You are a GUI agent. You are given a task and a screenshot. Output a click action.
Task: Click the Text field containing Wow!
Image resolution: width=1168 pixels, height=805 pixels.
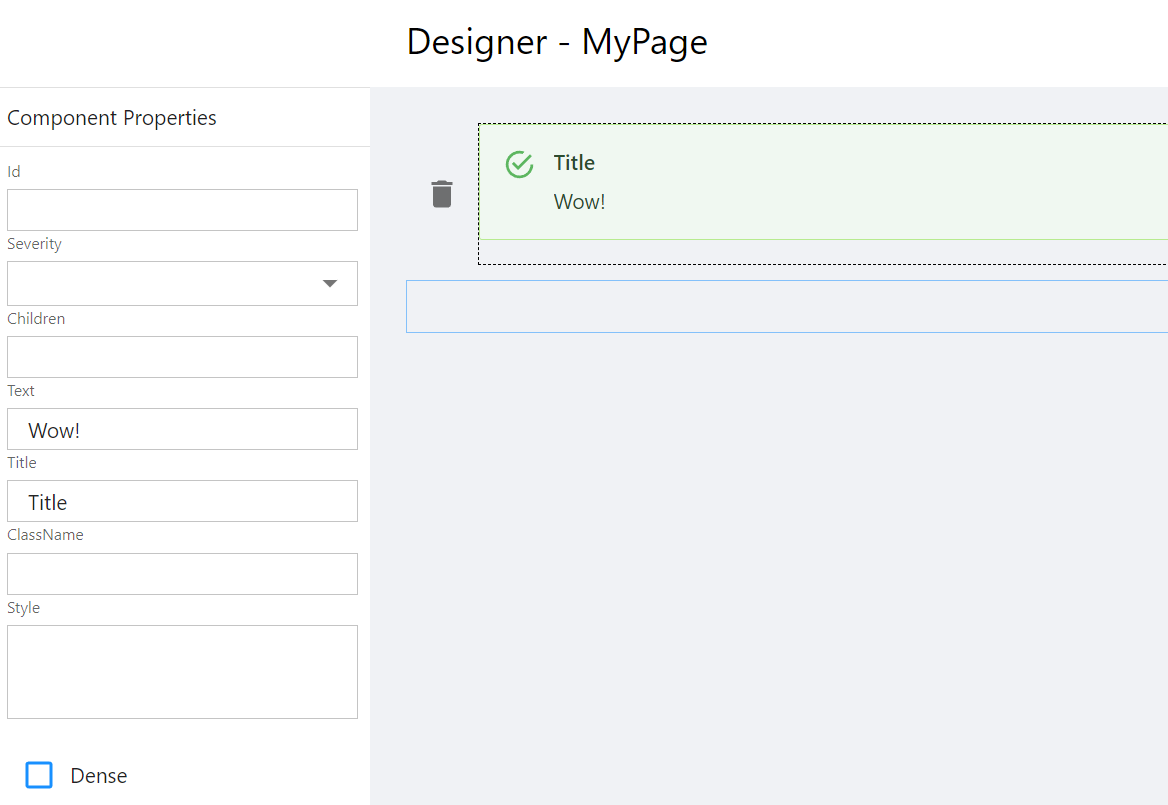coord(182,429)
